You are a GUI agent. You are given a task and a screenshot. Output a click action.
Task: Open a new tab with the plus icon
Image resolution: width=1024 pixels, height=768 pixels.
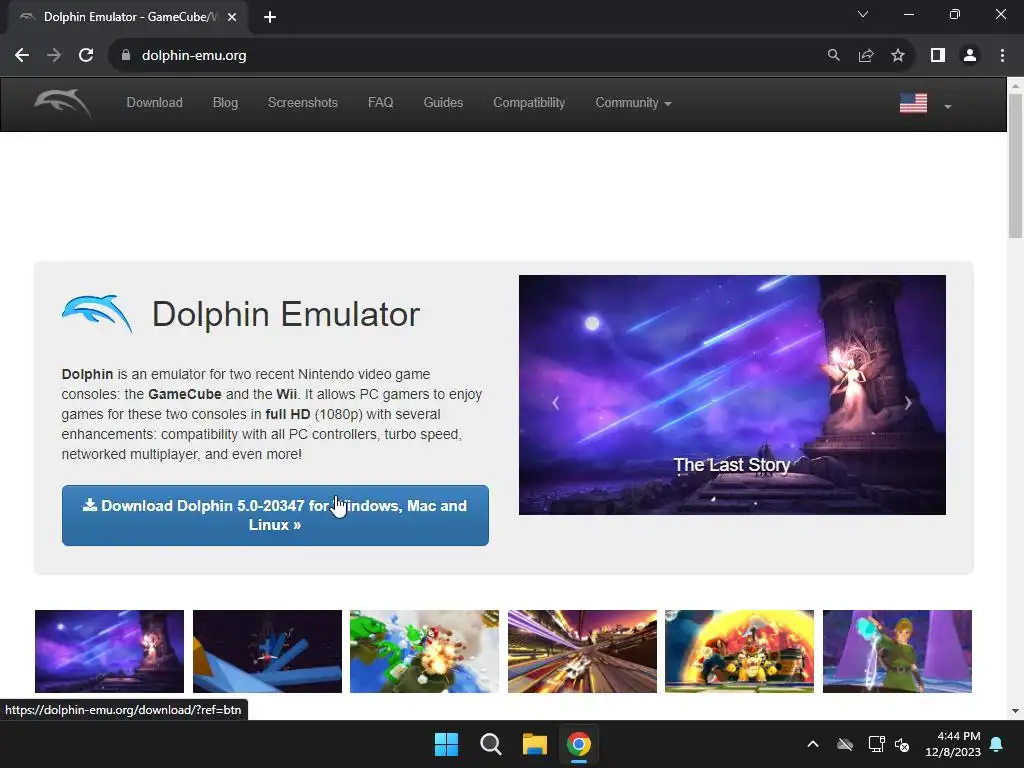[x=270, y=17]
